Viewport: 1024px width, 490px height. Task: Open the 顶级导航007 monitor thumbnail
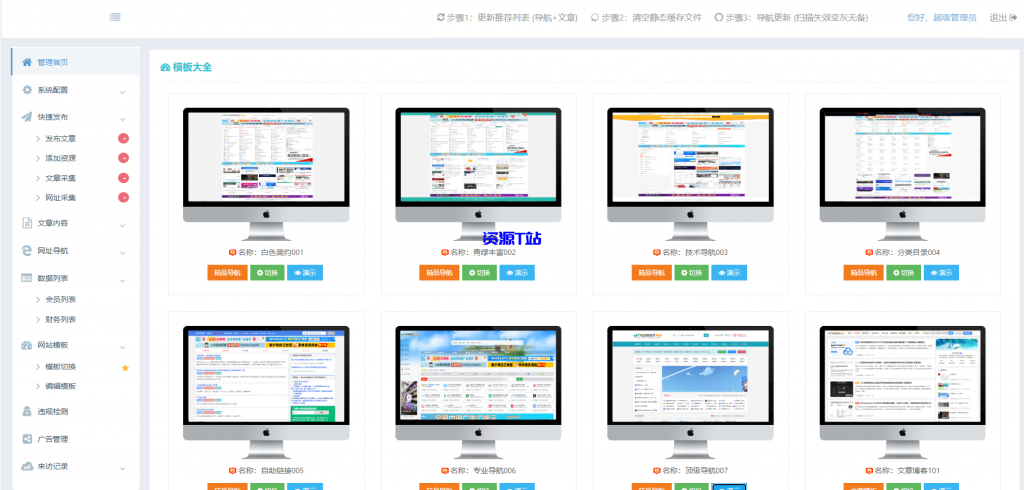pyautogui.click(x=690, y=392)
